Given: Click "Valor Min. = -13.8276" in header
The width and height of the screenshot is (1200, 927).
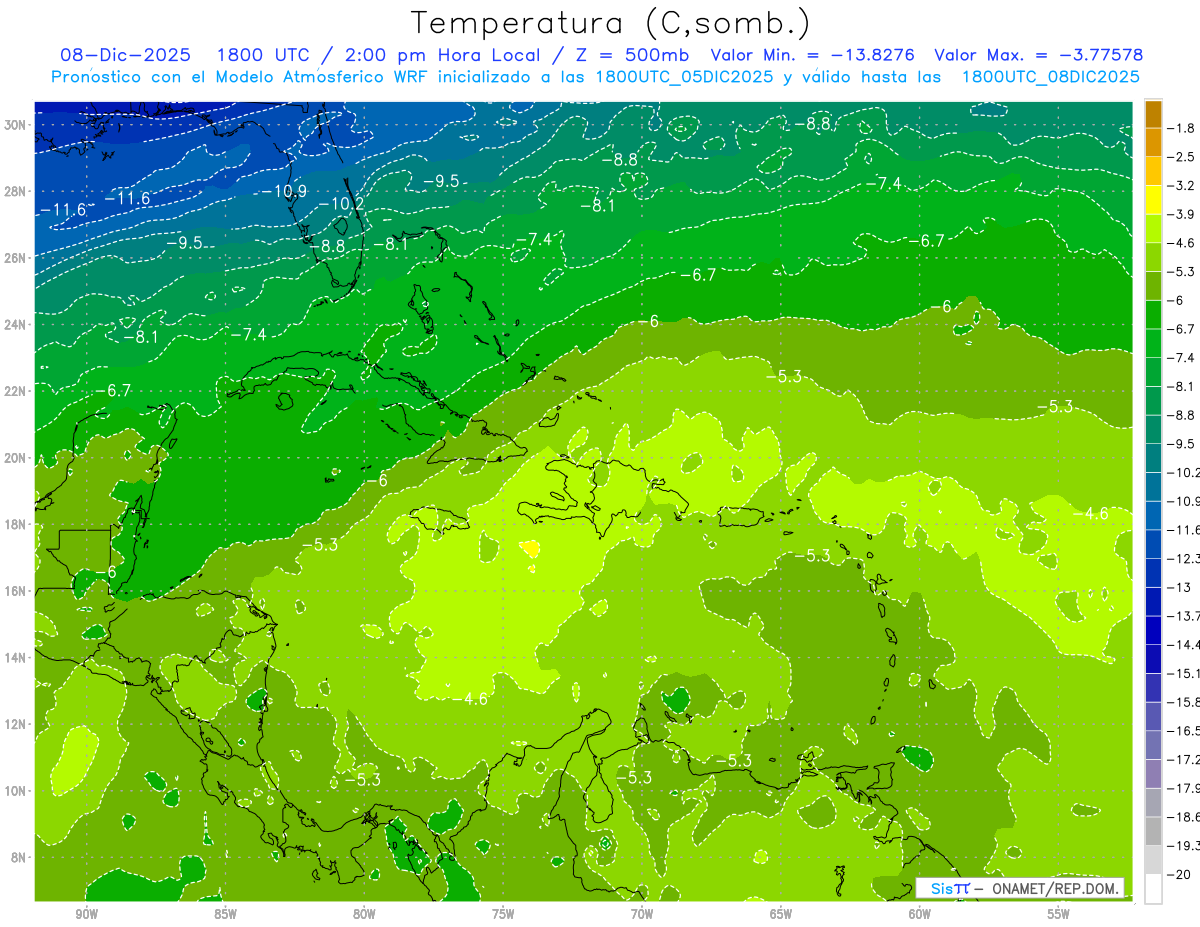Looking at the screenshot, I should (x=812, y=55).
